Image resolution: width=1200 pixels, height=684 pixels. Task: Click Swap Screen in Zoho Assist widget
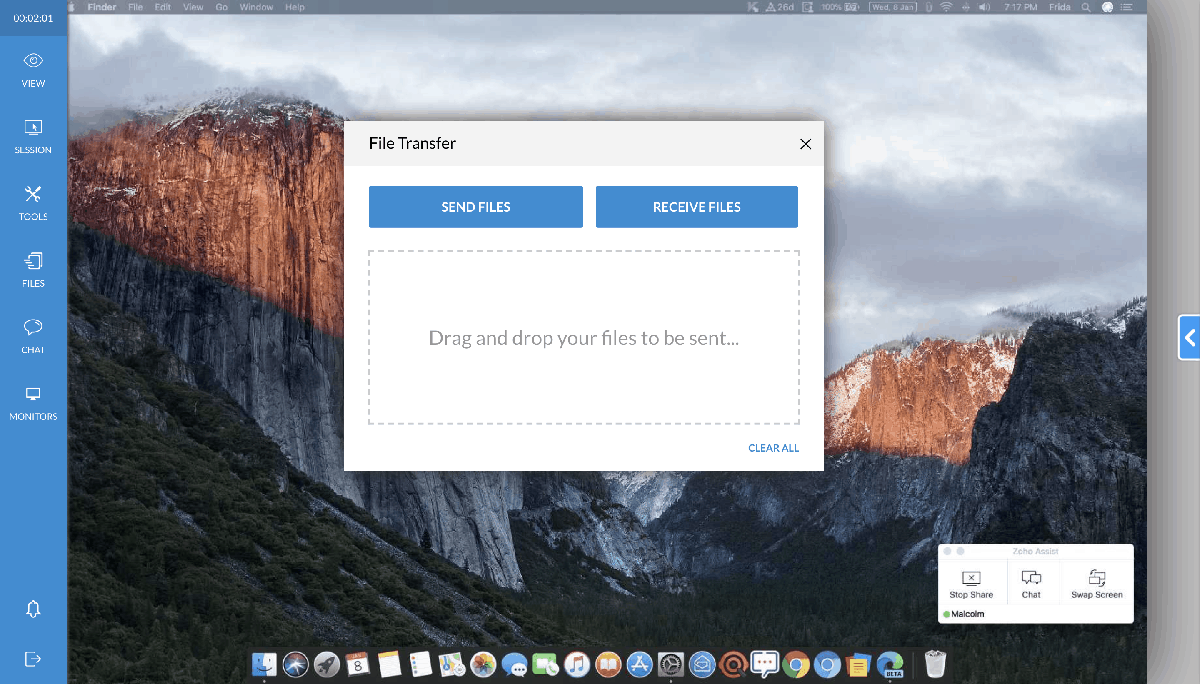pyautogui.click(x=1096, y=584)
